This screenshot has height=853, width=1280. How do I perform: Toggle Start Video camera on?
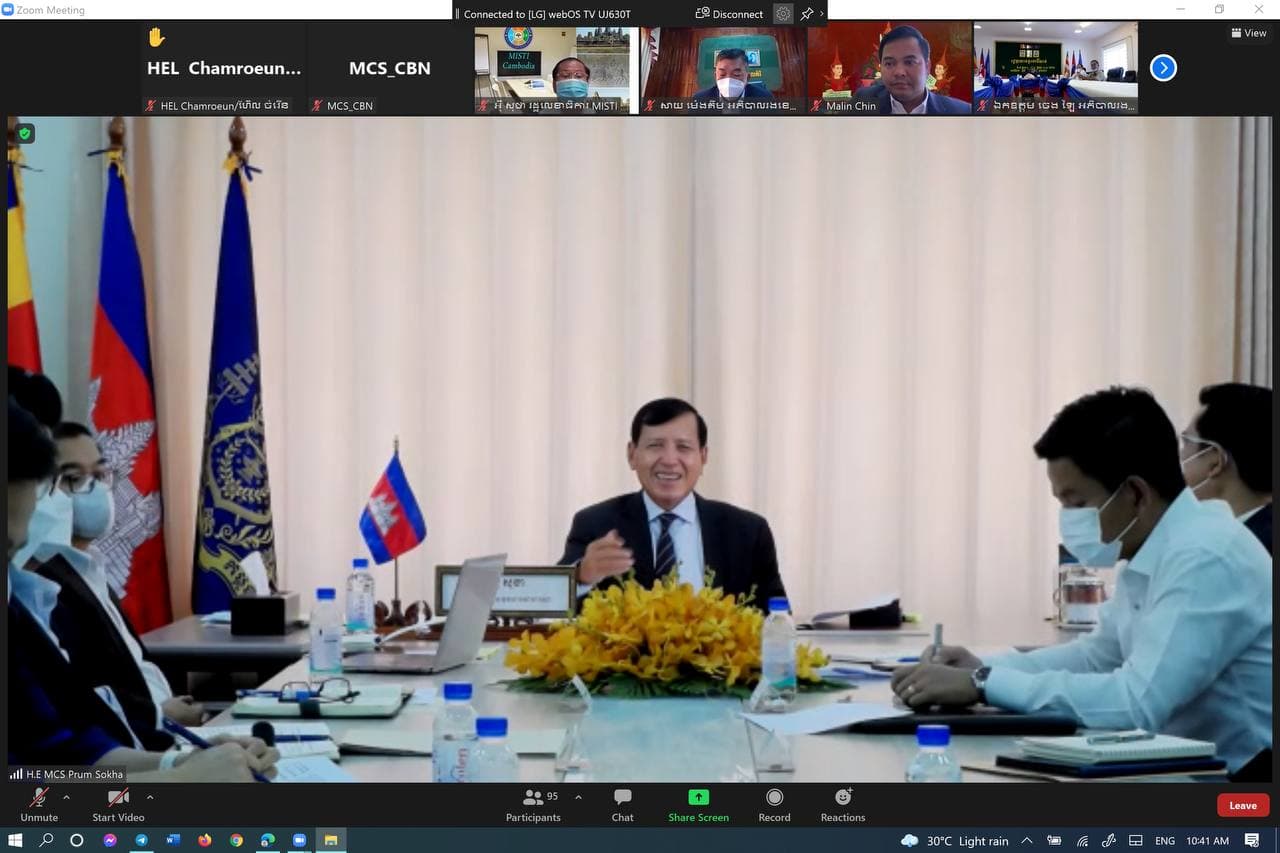coord(118,804)
